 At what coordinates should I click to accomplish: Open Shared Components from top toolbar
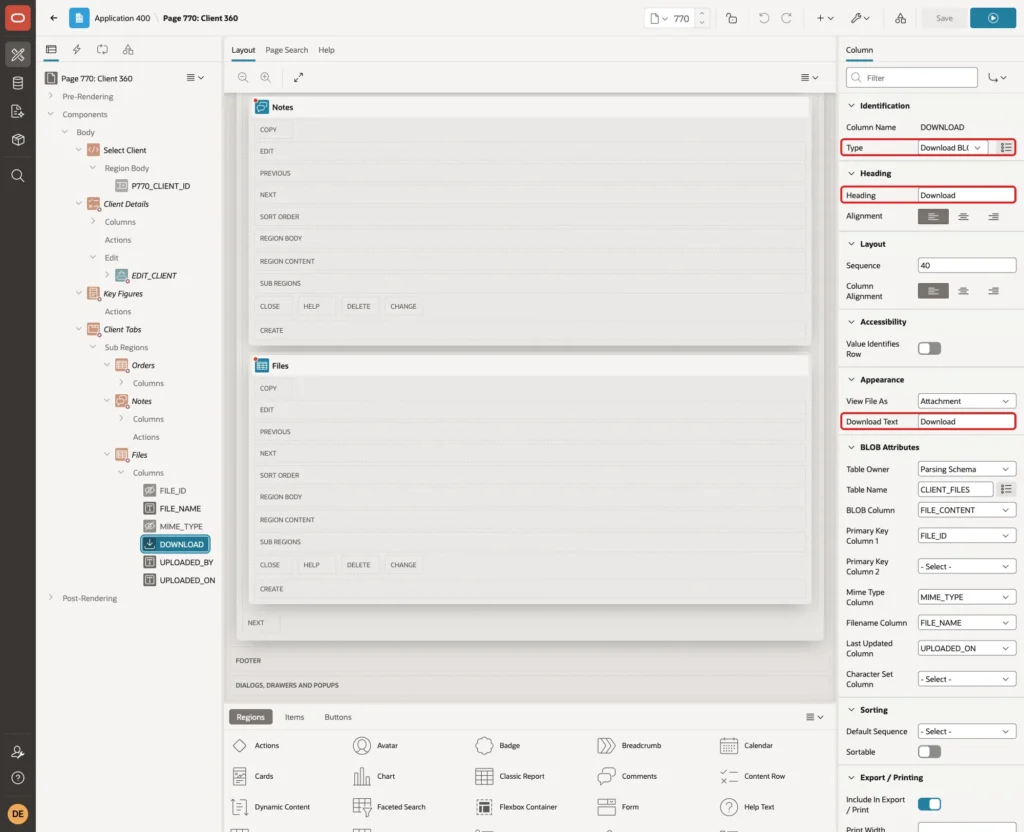pyautogui.click(x=901, y=18)
